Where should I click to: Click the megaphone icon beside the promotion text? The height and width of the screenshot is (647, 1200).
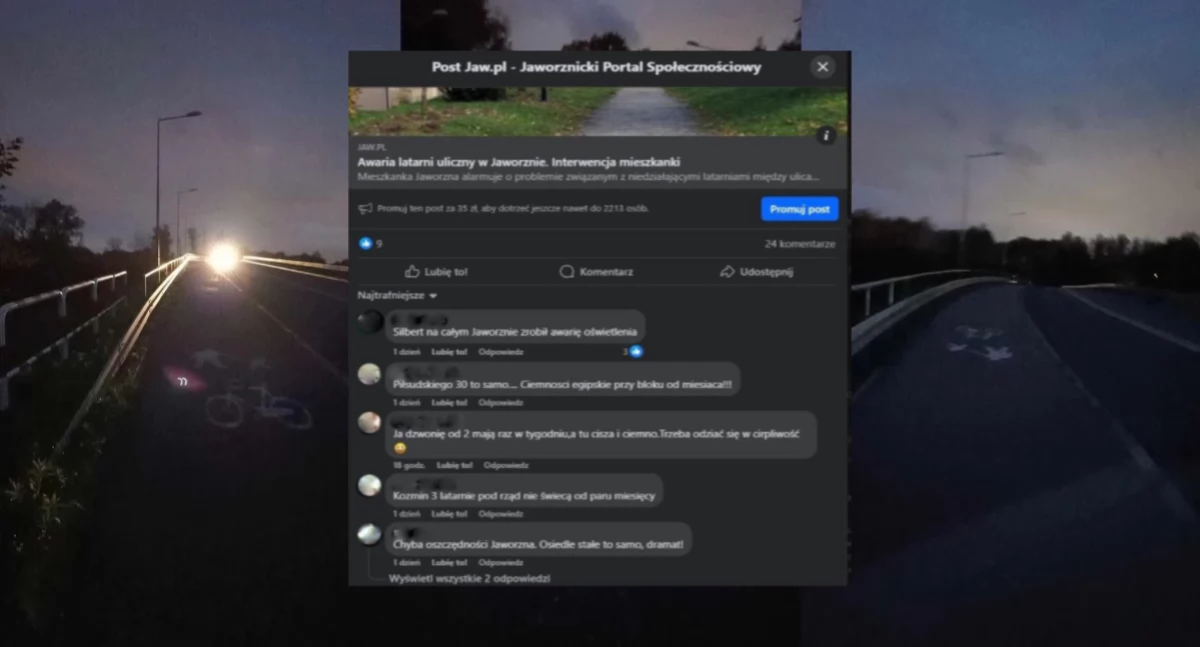(365, 208)
